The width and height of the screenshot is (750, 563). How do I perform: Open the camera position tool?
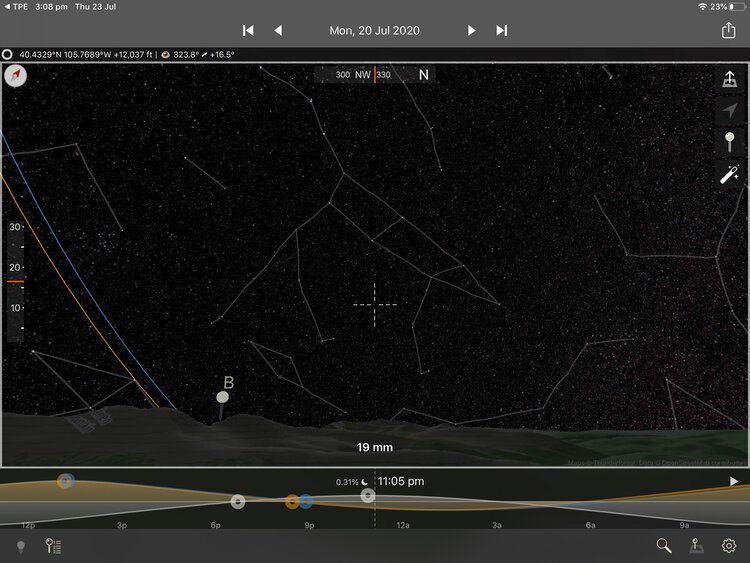point(730,81)
